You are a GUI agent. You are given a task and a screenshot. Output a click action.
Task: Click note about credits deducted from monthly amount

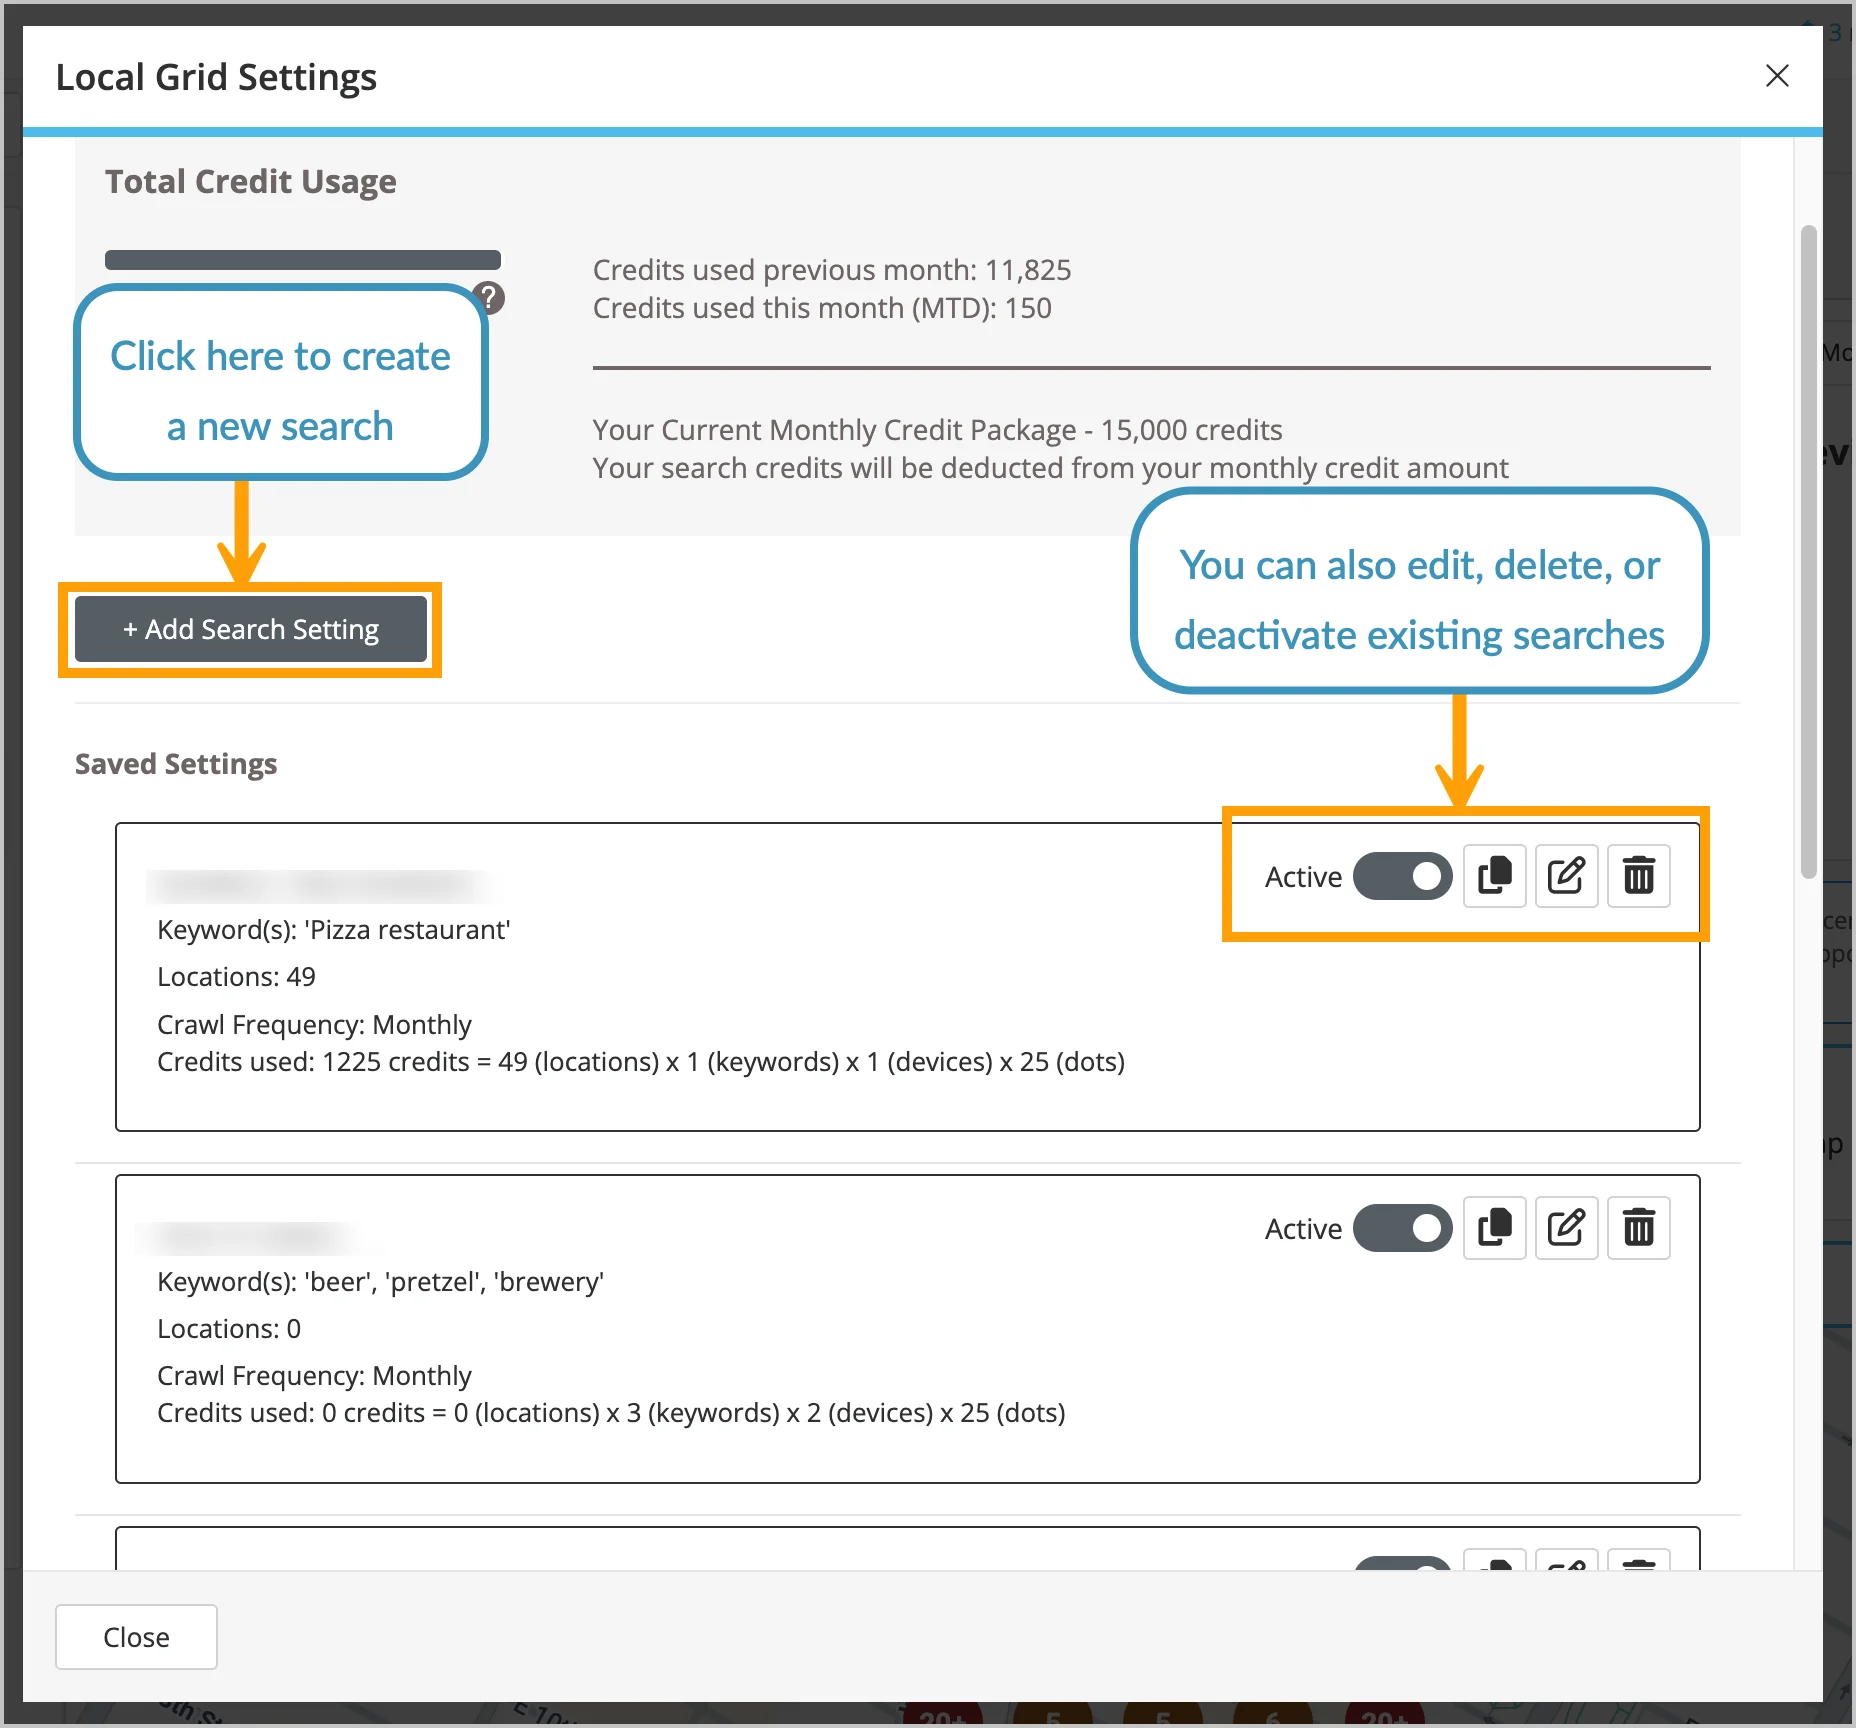coord(1050,468)
